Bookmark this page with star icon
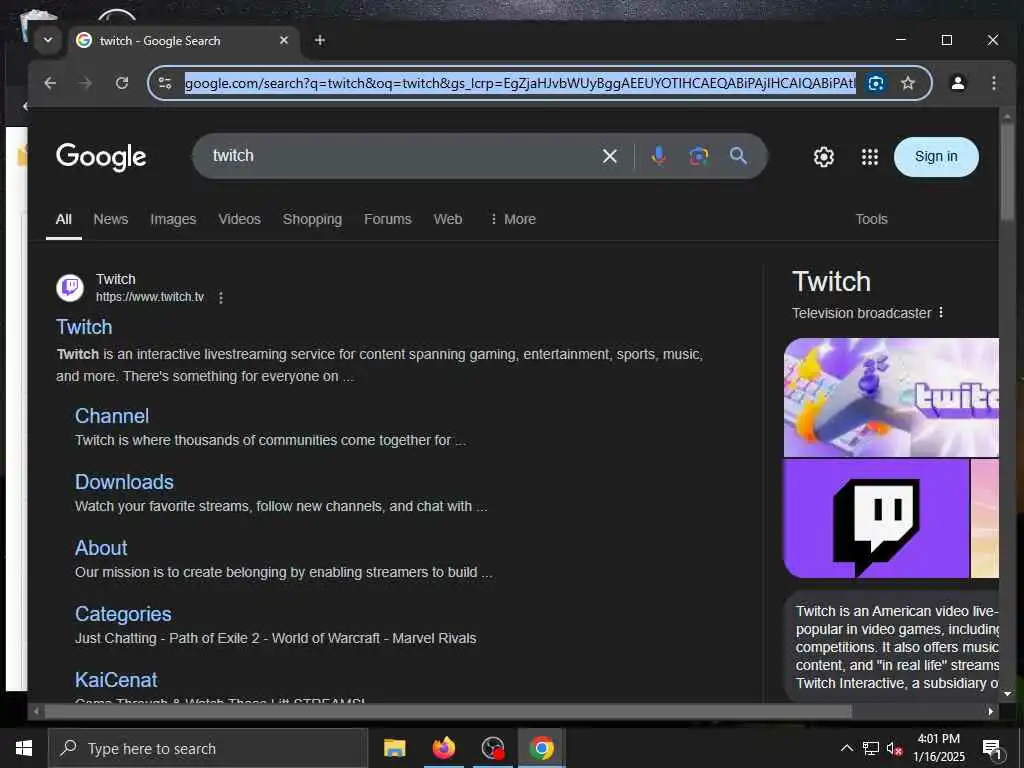This screenshot has height=768, width=1024. point(908,83)
